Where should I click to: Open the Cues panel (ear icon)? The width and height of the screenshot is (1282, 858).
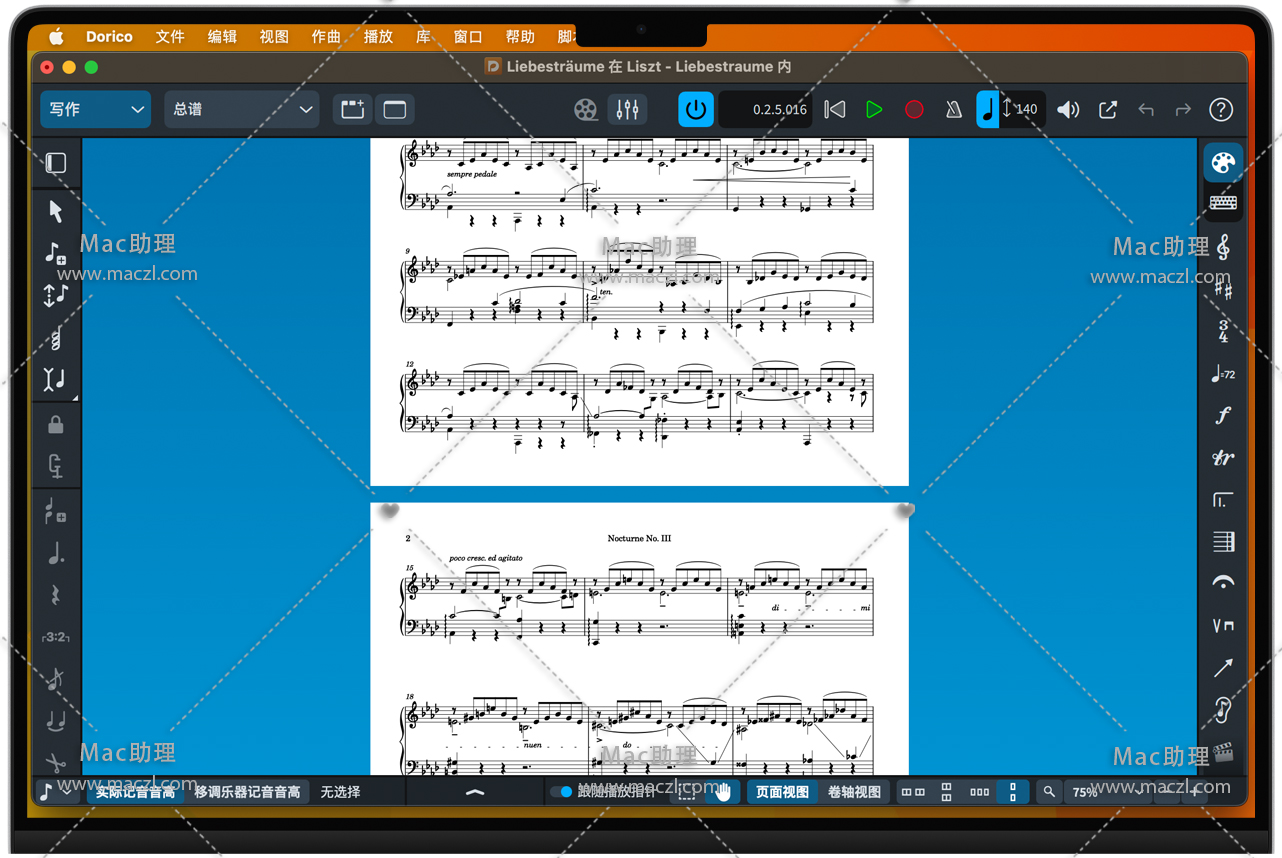(x=1223, y=710)
